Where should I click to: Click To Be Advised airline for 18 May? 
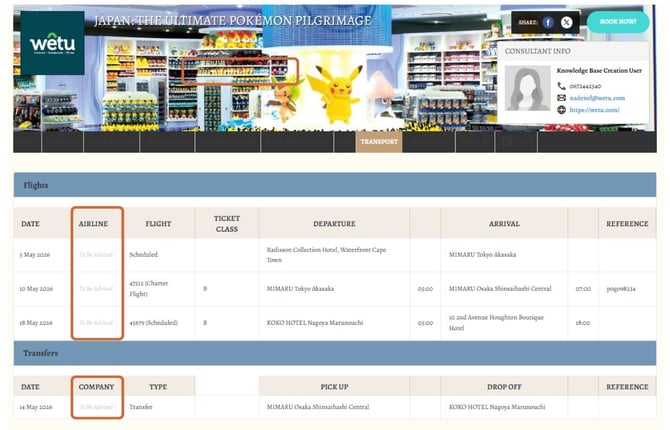(96, 323)
